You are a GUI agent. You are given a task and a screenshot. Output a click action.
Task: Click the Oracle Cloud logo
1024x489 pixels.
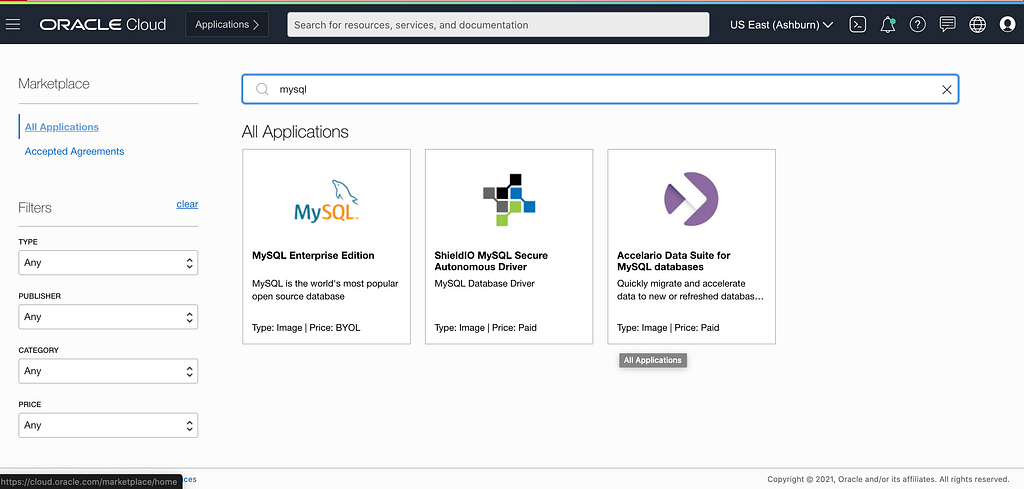coord(103,25)
